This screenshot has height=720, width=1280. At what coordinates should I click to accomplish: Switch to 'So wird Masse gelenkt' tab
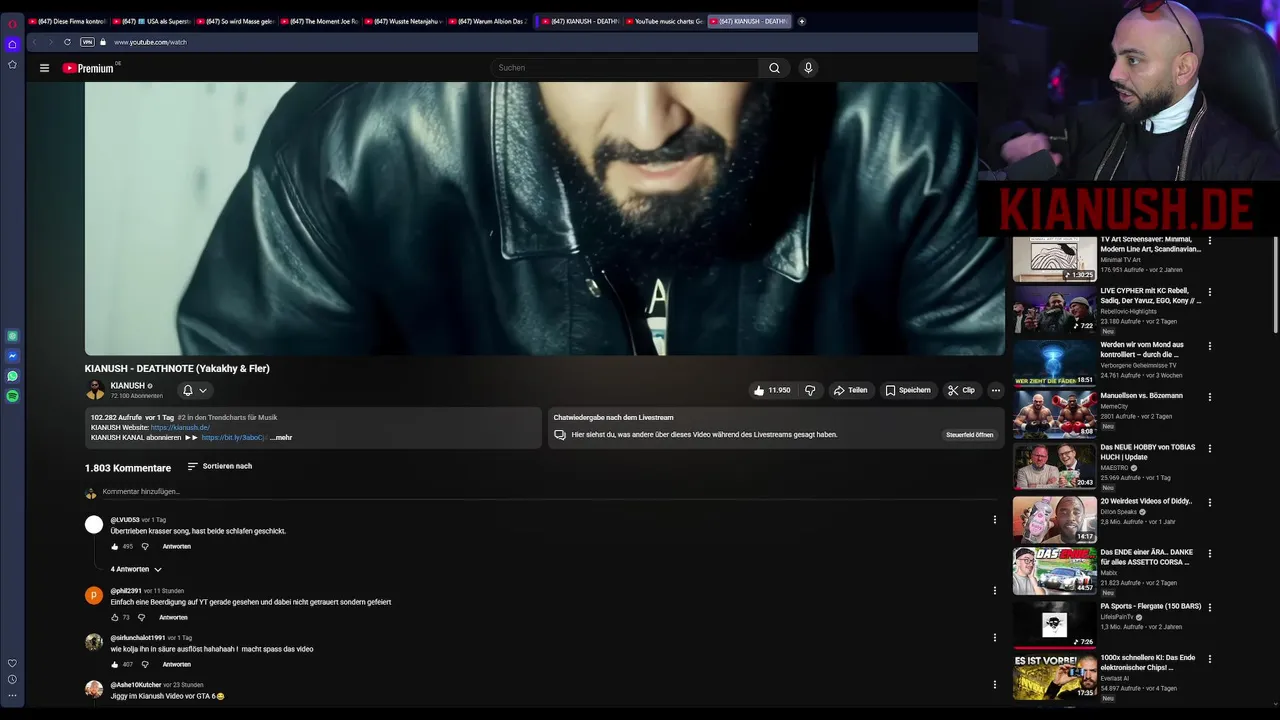(236, 21)
